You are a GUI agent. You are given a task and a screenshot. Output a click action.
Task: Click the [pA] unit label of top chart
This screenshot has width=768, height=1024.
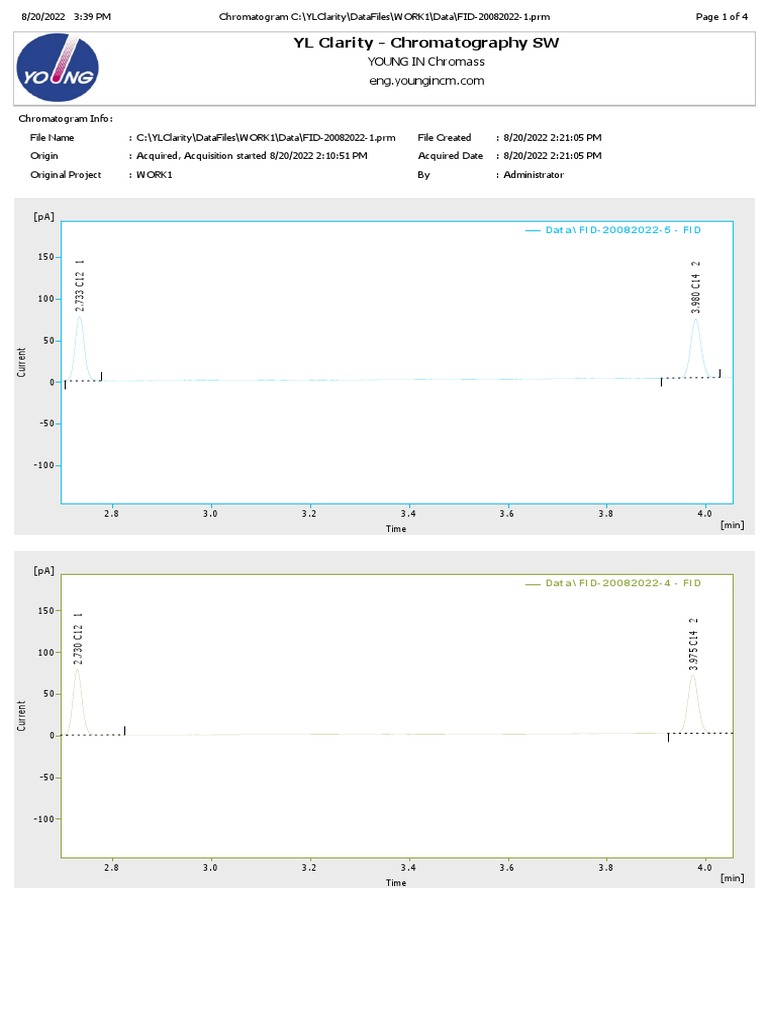(x=44, y=217)
